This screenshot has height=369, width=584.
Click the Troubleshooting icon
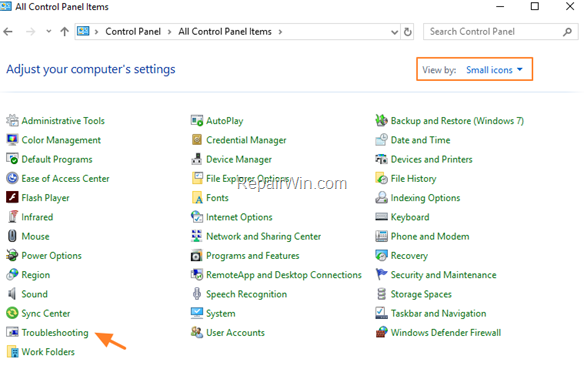point(12,332)
